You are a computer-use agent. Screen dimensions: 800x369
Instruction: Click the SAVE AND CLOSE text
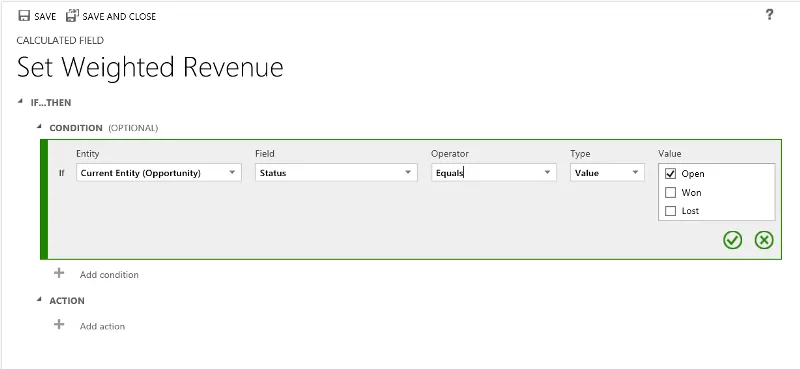tap(119, 17)
